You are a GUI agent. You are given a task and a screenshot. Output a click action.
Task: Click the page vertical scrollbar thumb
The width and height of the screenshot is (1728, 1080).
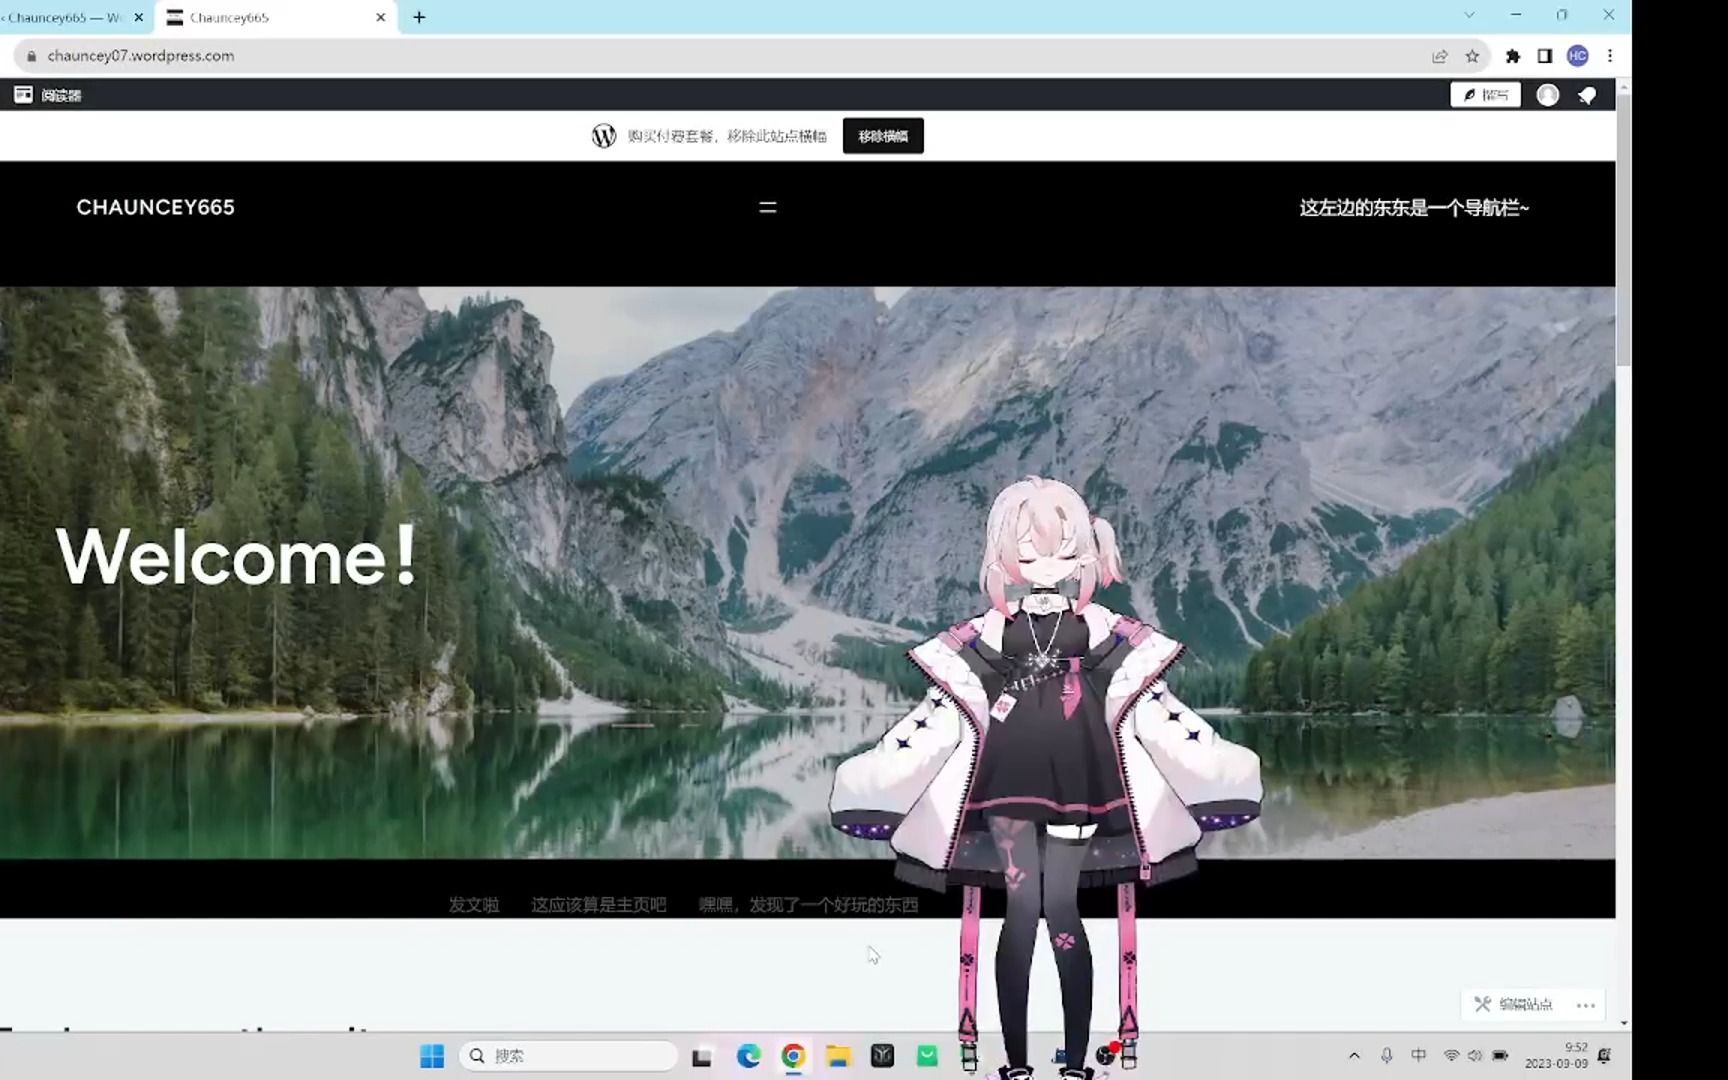[1623, 228]
